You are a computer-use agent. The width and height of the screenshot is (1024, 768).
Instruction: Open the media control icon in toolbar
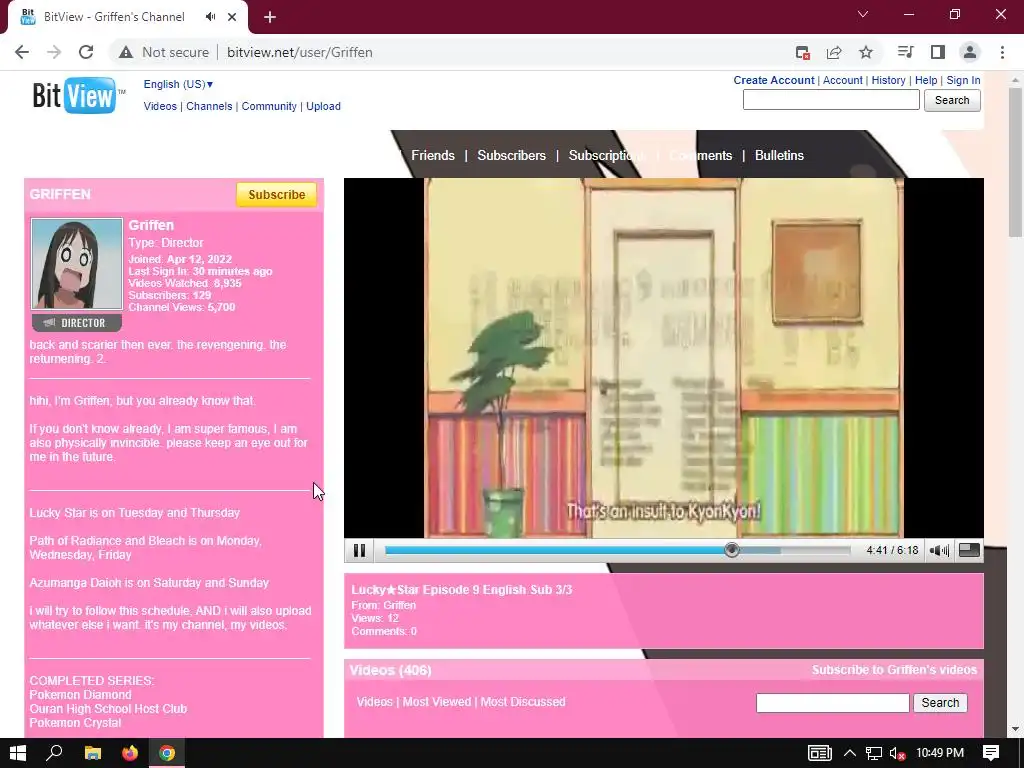pos(905,52)
